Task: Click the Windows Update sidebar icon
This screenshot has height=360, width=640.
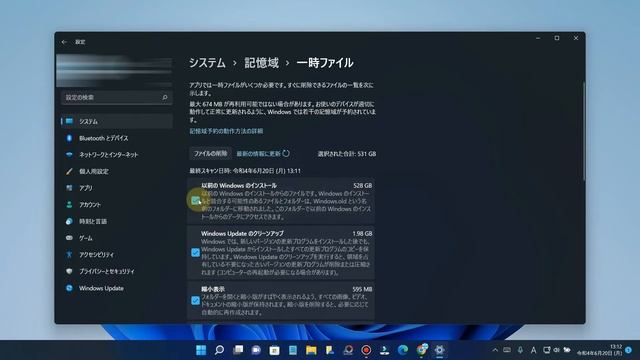Action: [x=69, y=288]
